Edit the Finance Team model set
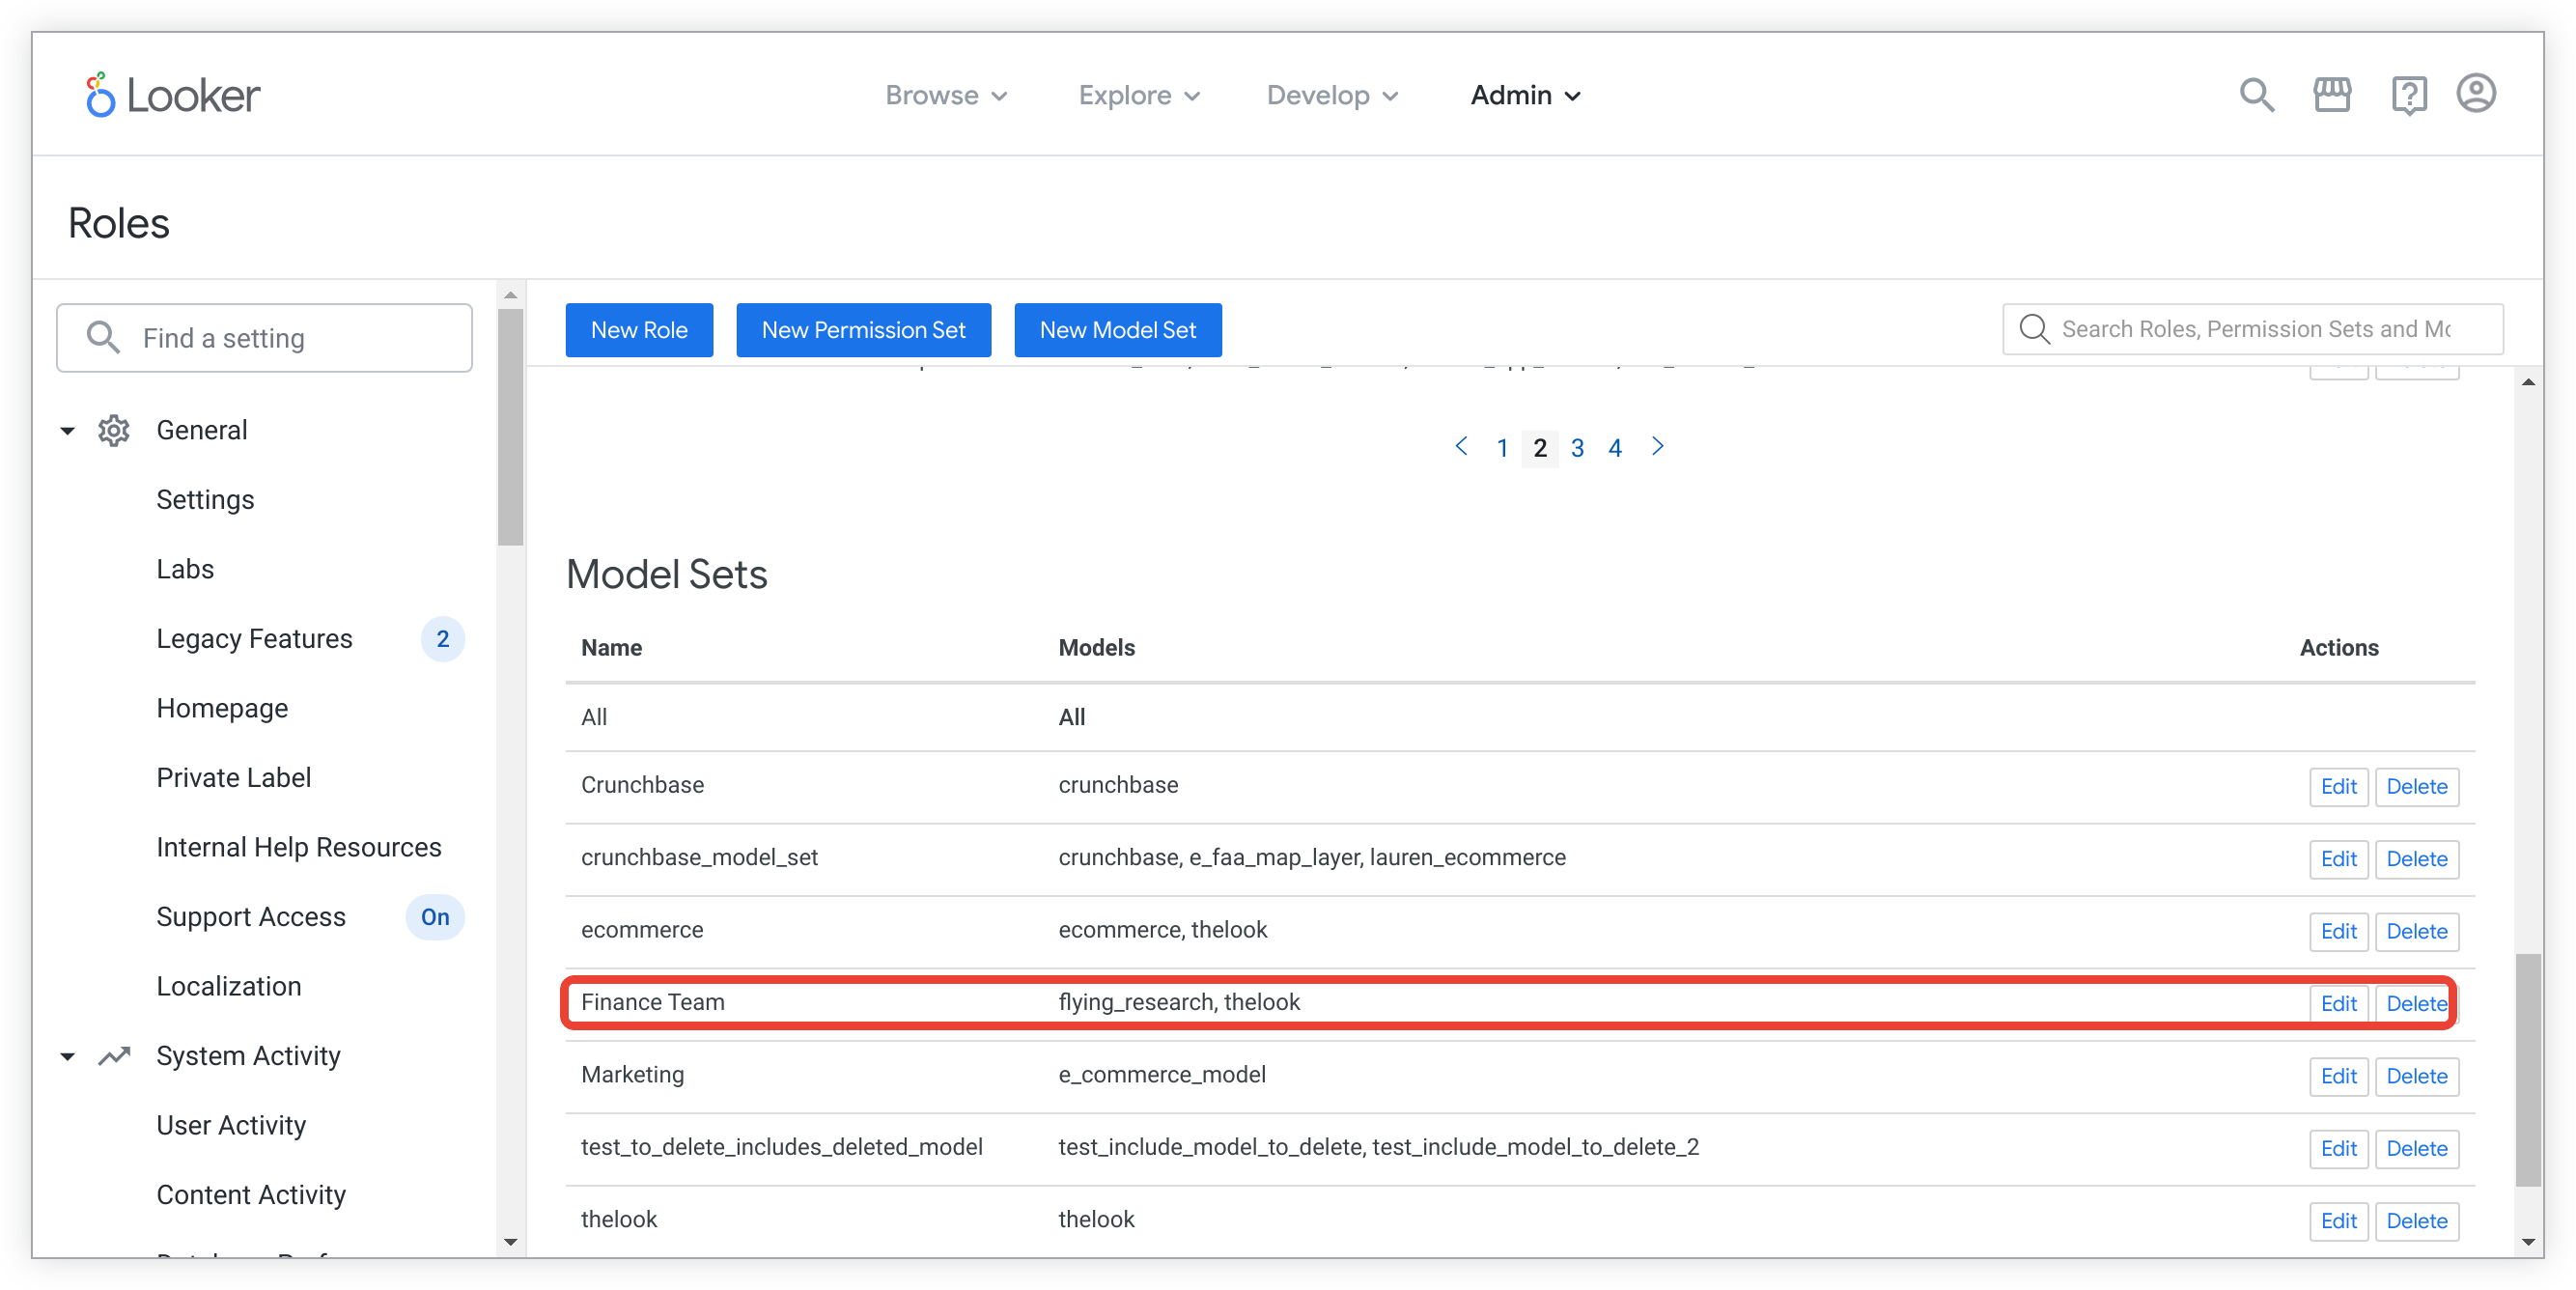The width and height of the screenshot is (2576, 1290). tap(2336, 1002)
